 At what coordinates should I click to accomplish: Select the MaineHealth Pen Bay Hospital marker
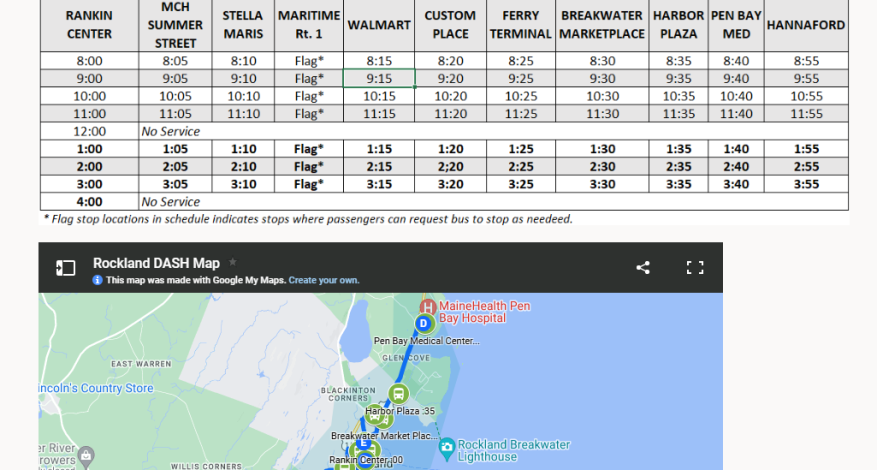click(428, 306)
